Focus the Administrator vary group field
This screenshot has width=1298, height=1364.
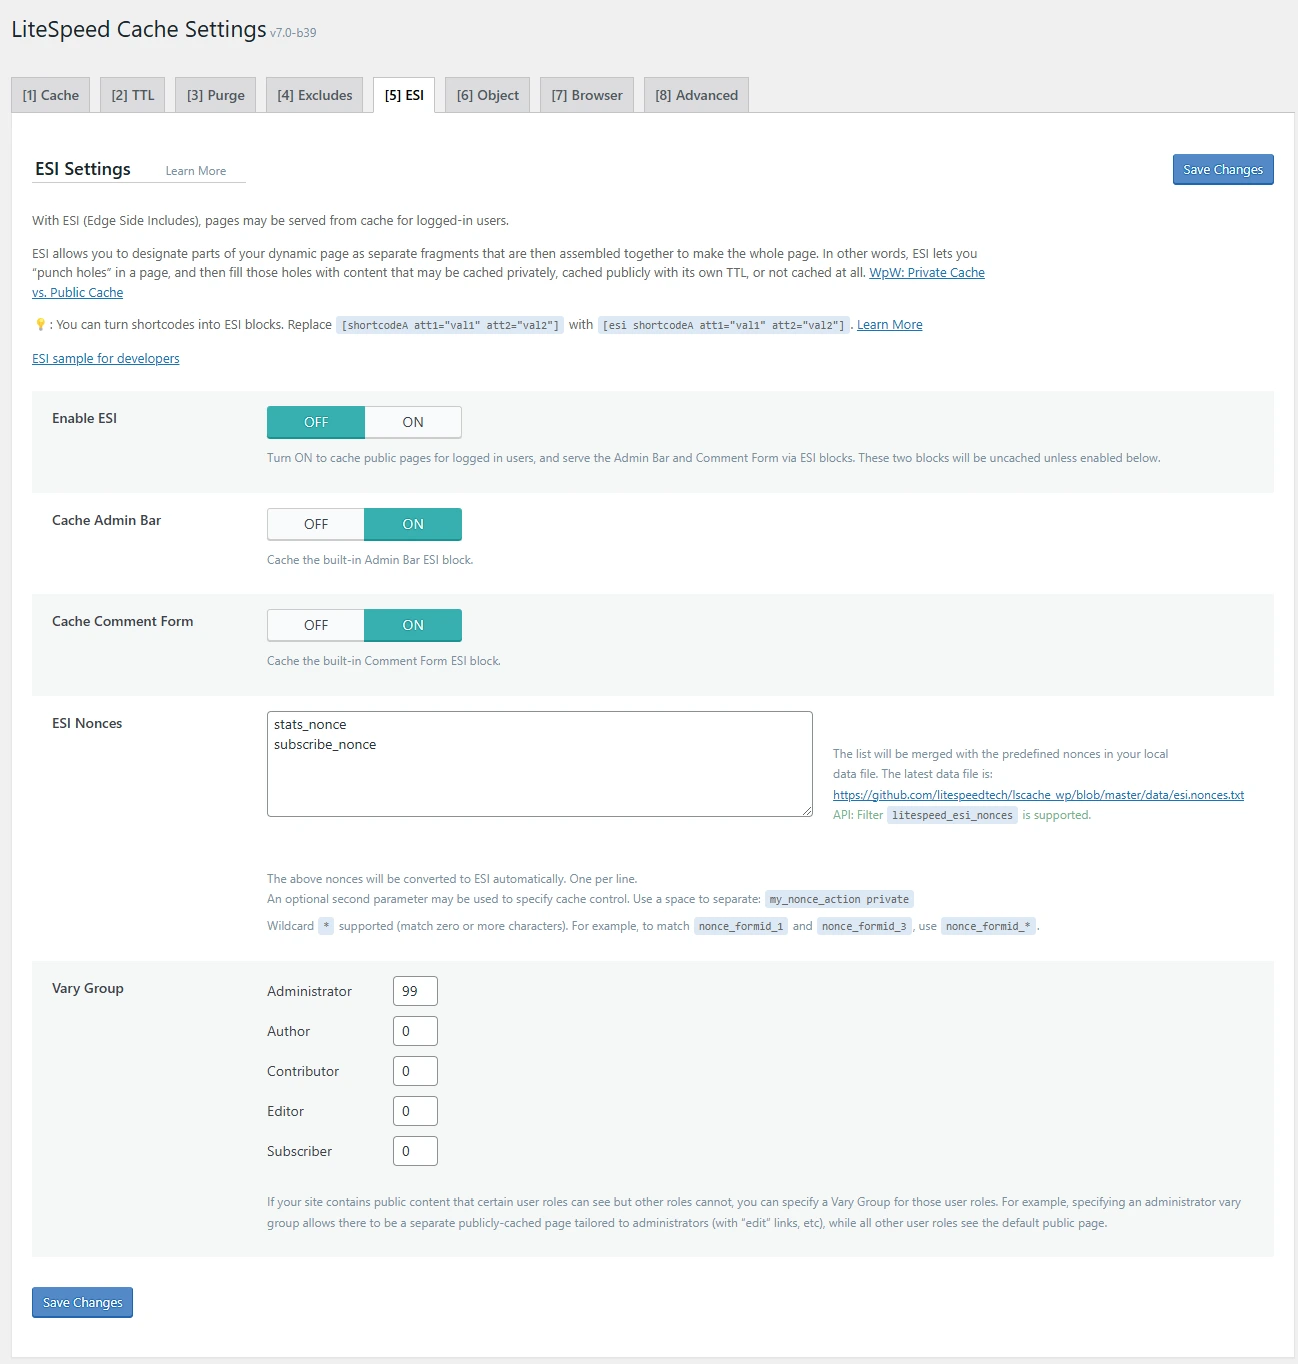tap(415, 991)
